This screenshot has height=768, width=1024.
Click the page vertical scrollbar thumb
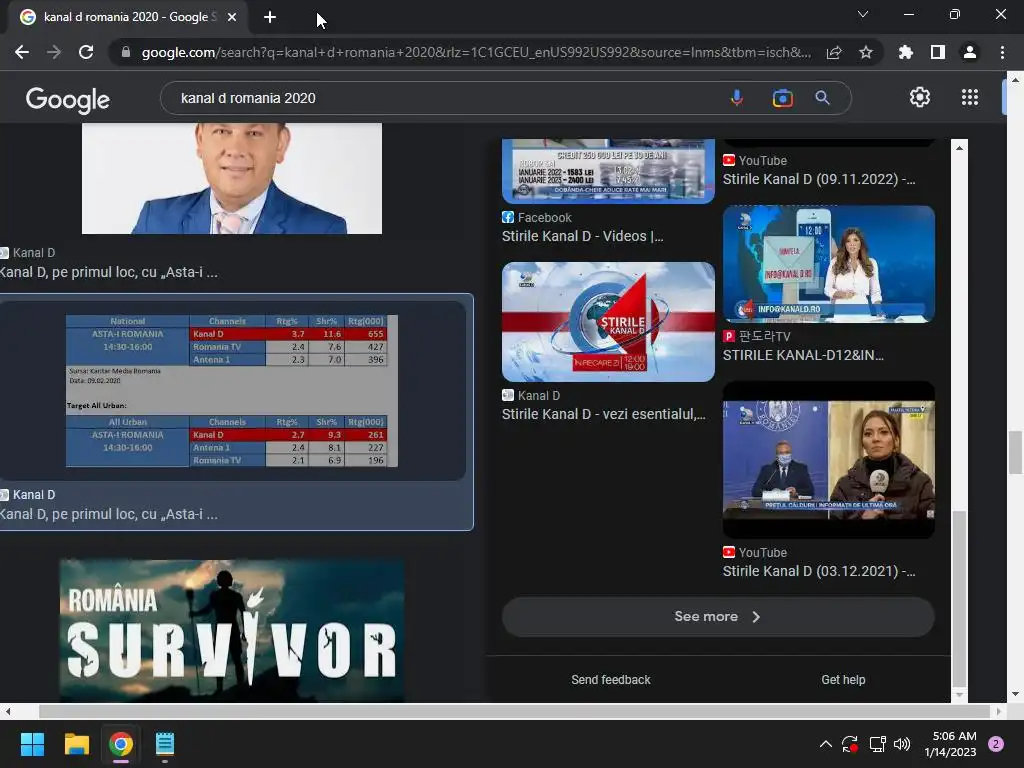(x=1015, y=452)
